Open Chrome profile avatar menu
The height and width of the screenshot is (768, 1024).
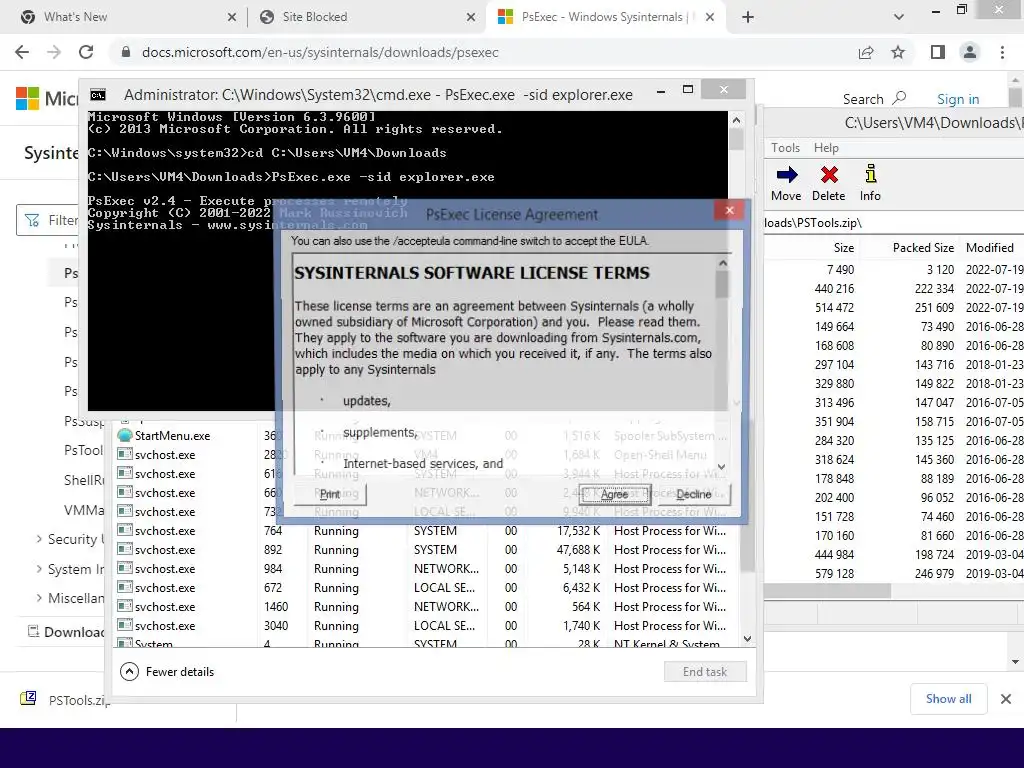[970, 52]
